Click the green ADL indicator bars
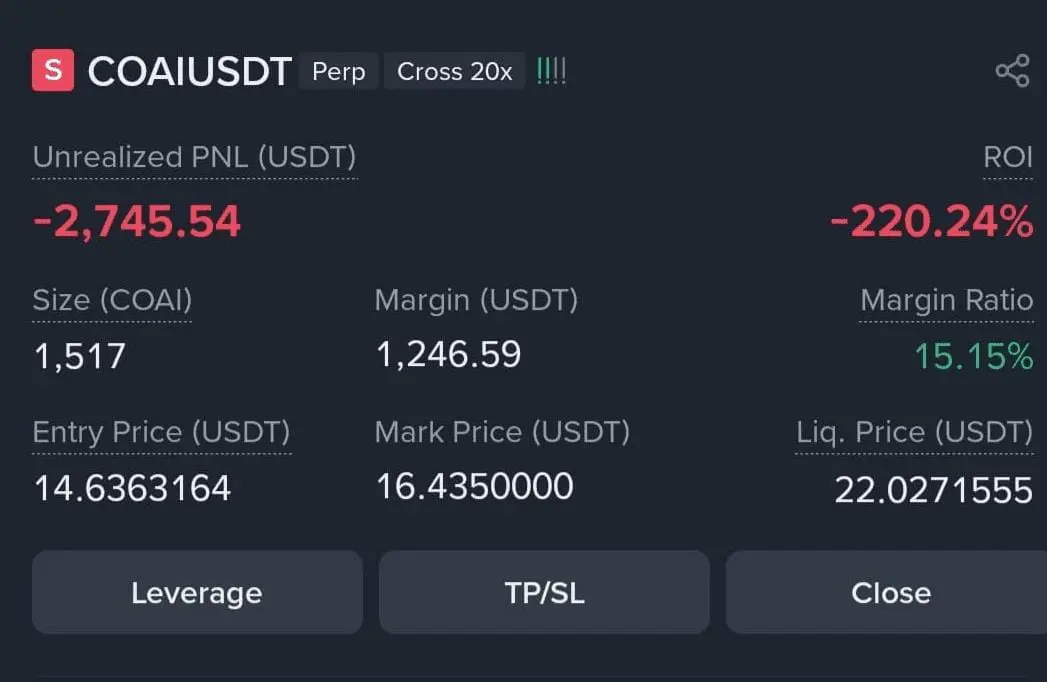 pos(551,71)
